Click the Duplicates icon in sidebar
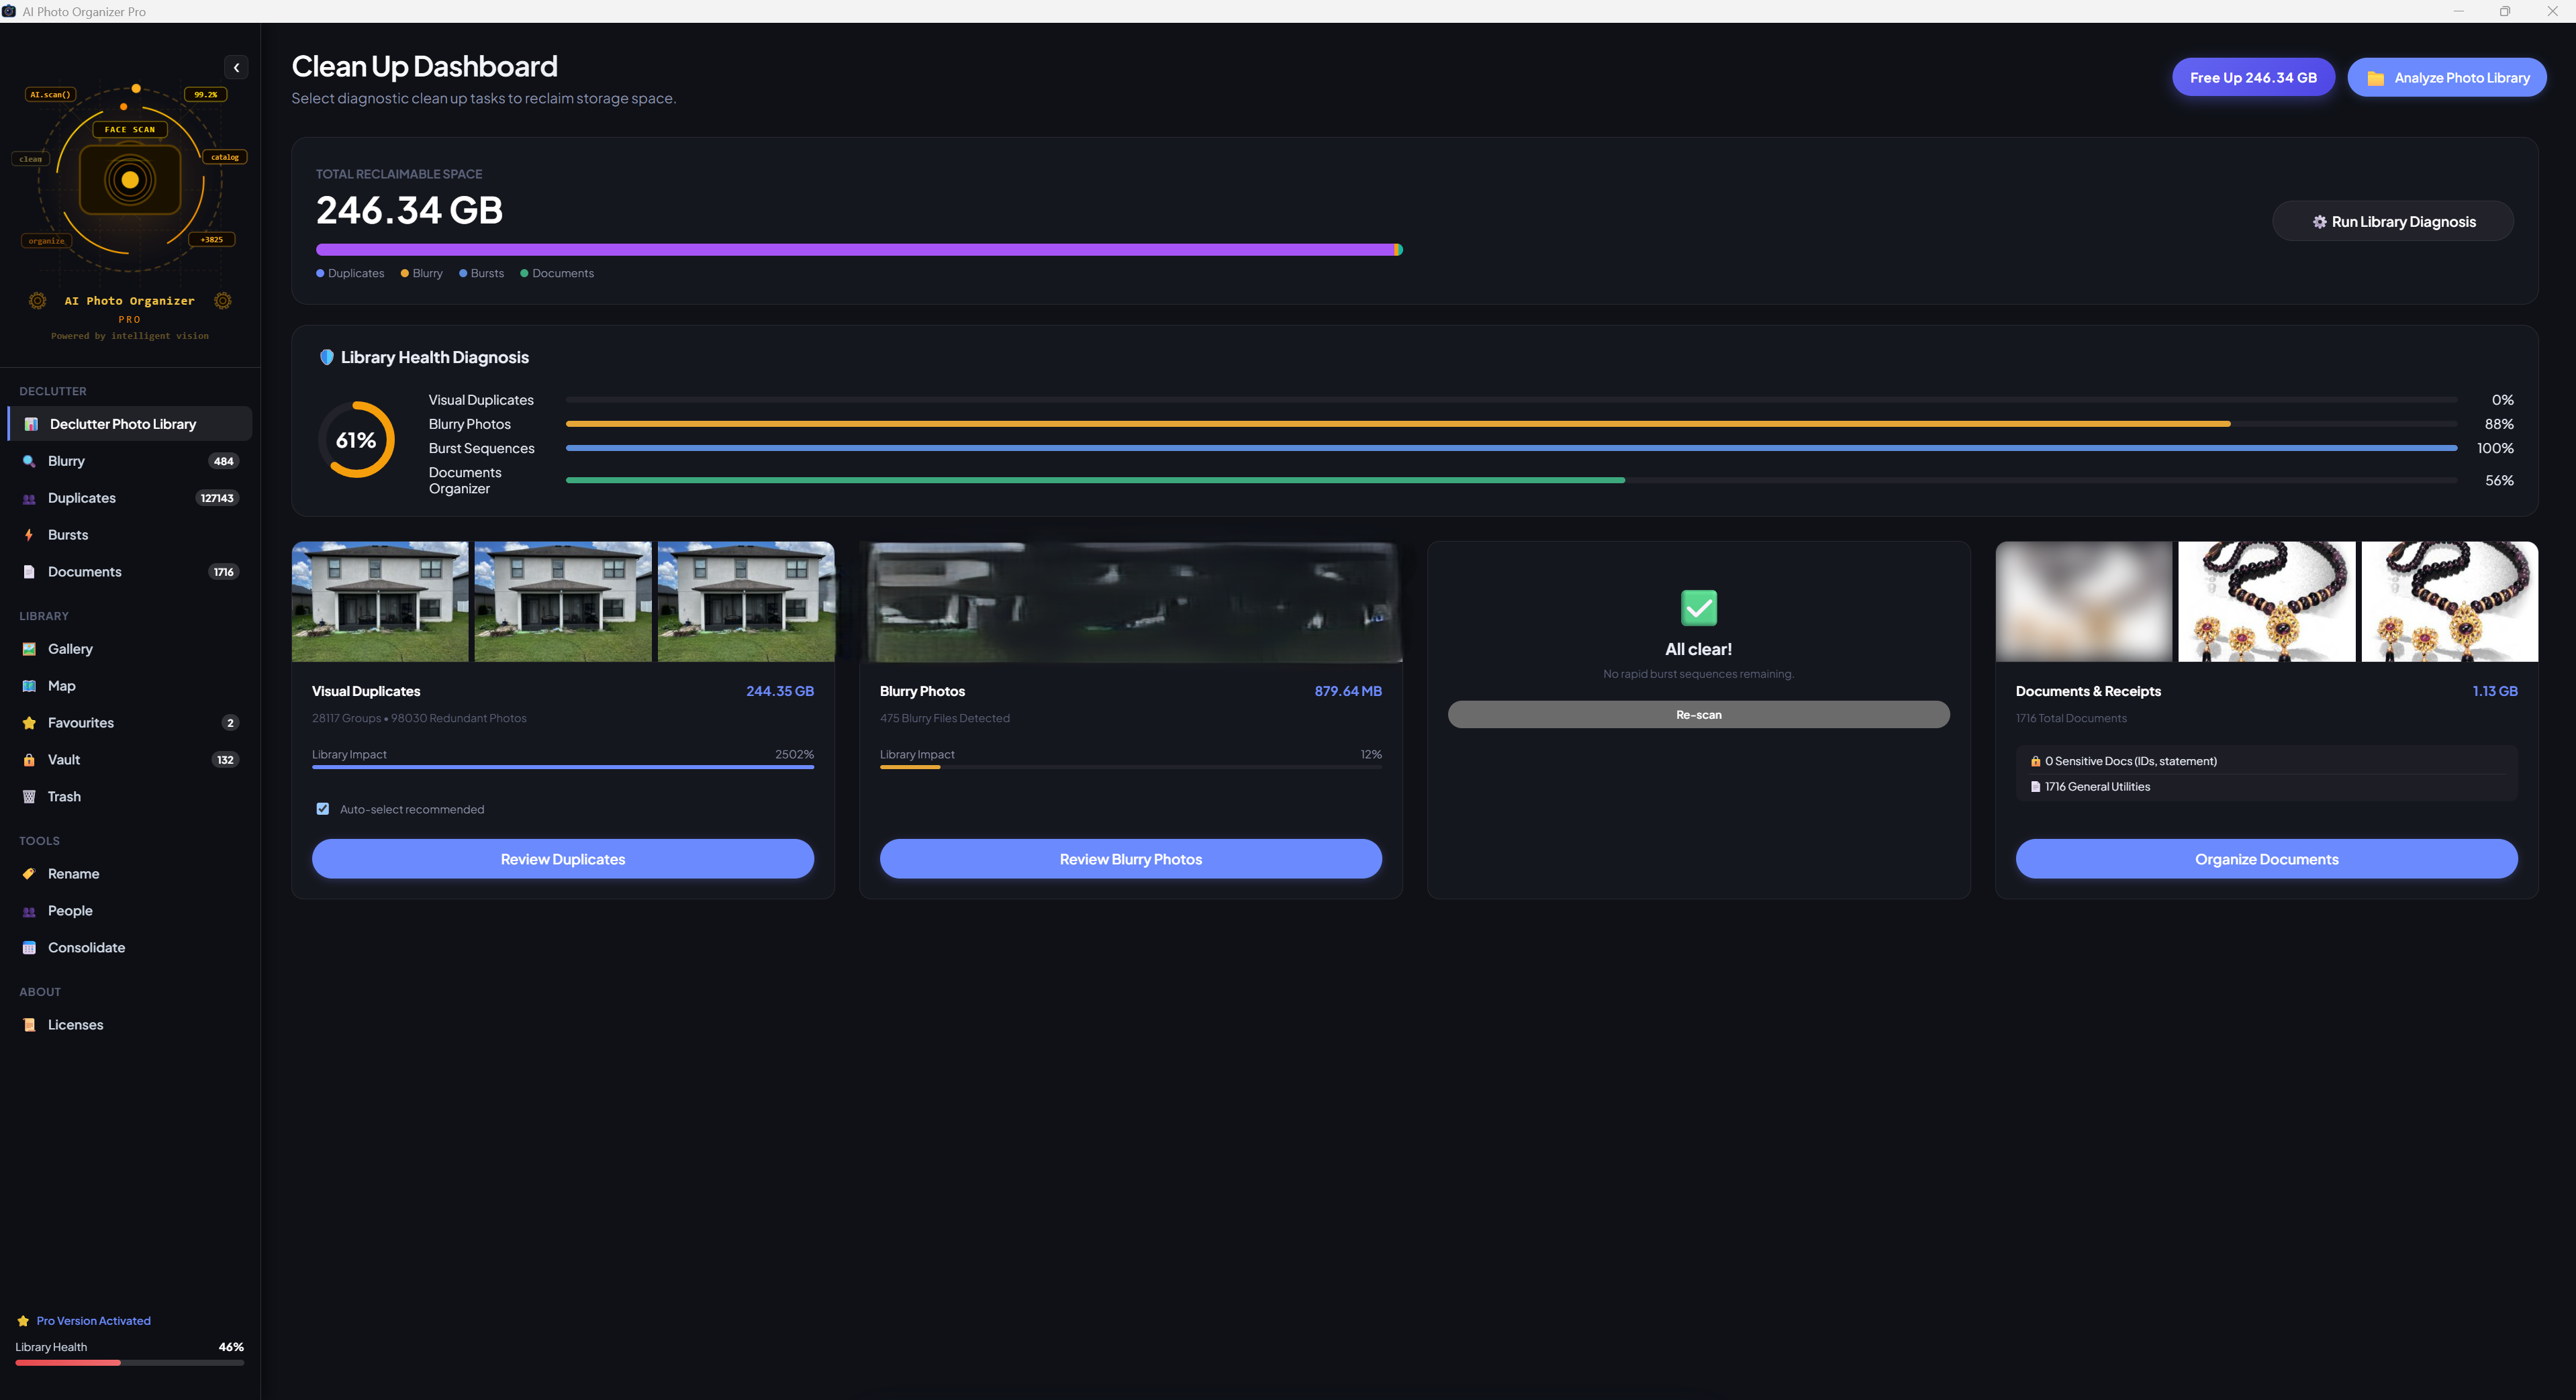Viewport: 2576px width, 1400px height. tap(29, 498)
